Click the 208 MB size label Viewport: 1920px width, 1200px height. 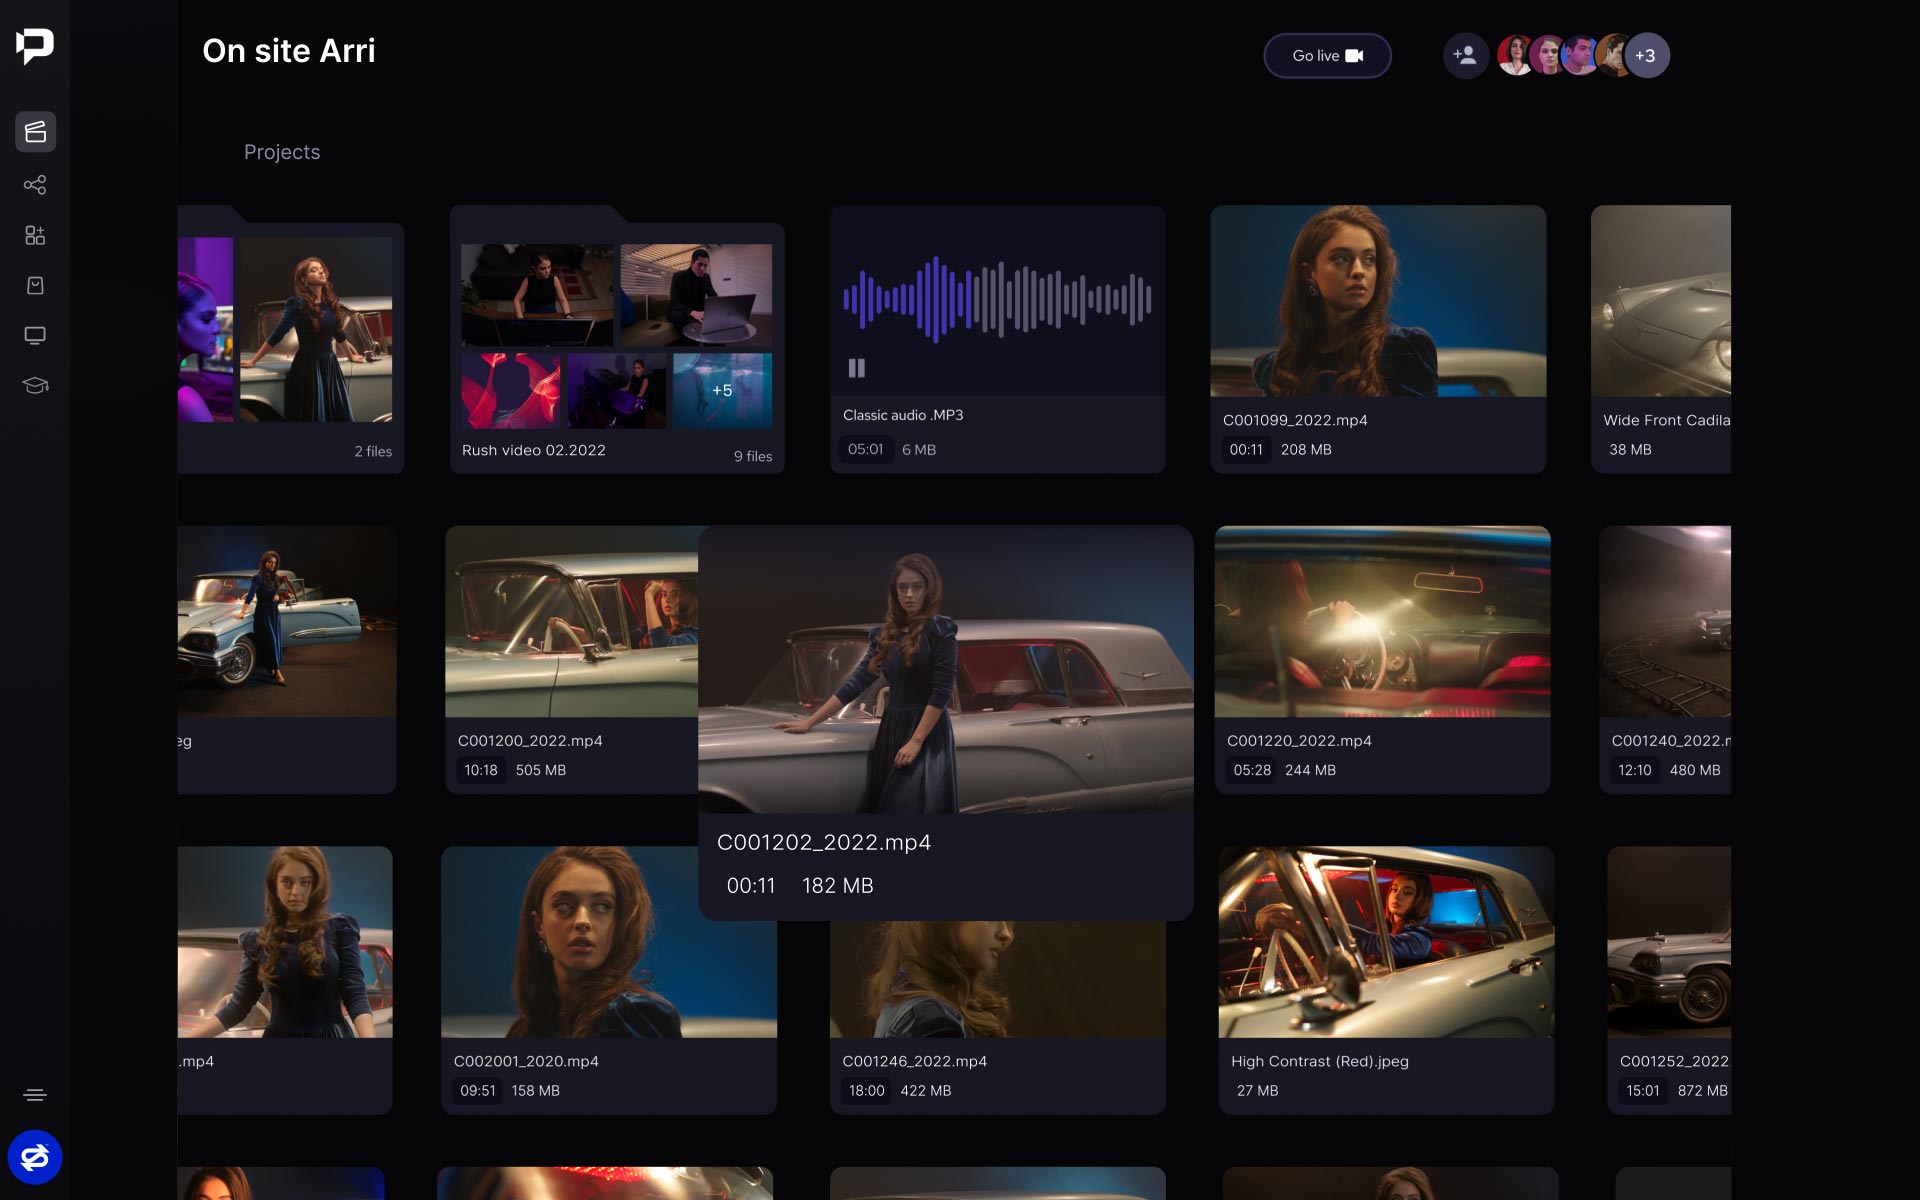(1306, 449)
